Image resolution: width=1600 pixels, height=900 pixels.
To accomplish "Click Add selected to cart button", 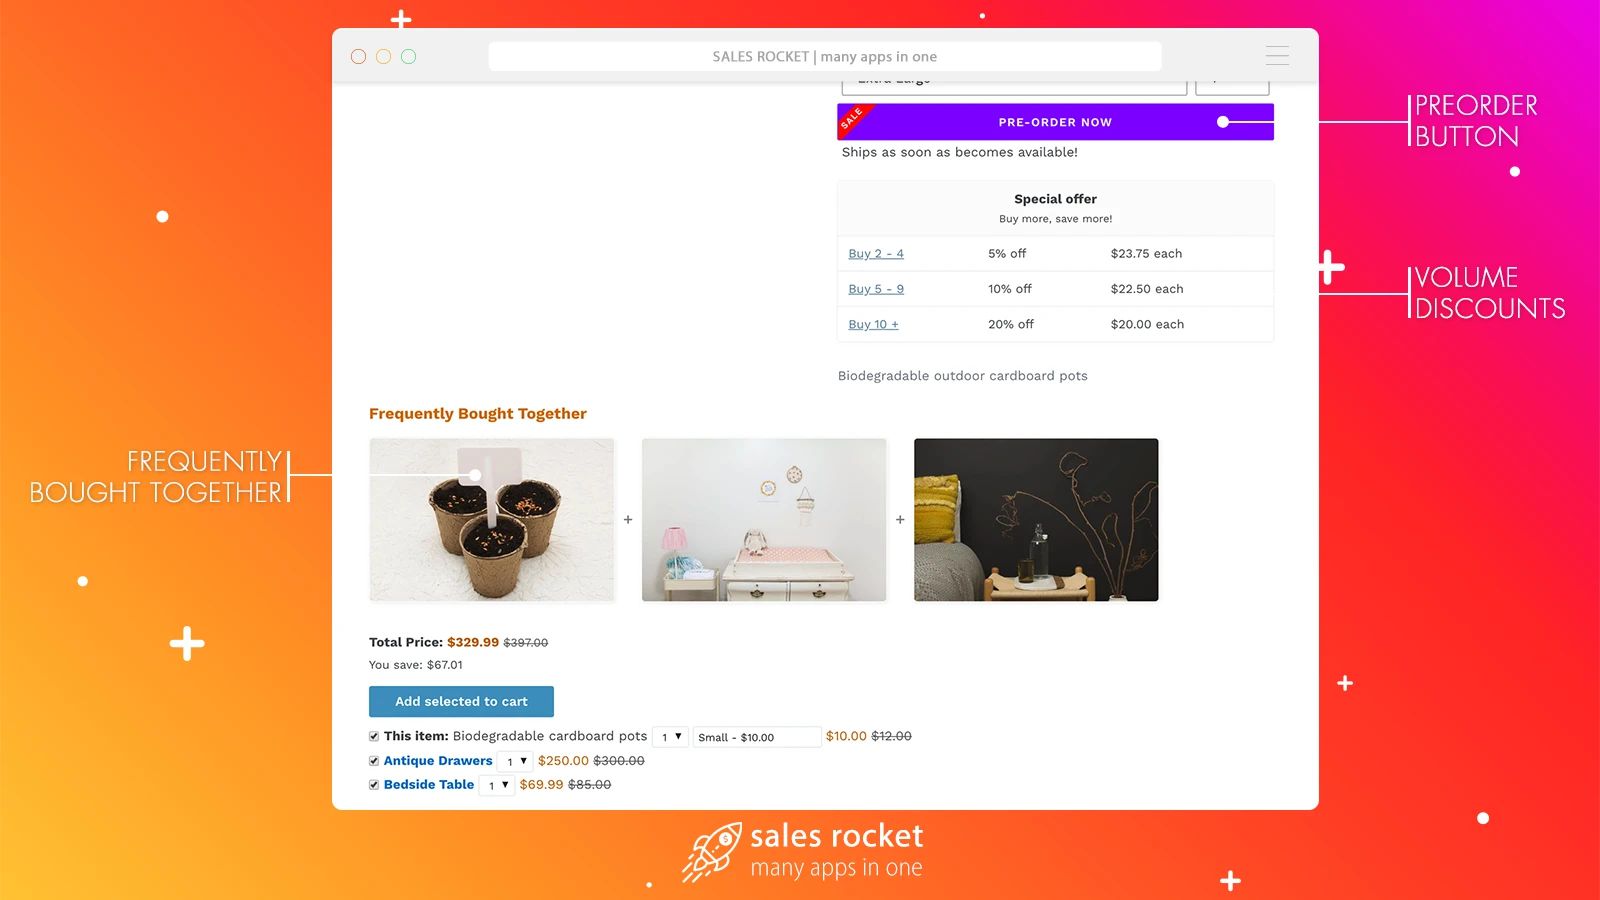I will (x=461, y=701).
